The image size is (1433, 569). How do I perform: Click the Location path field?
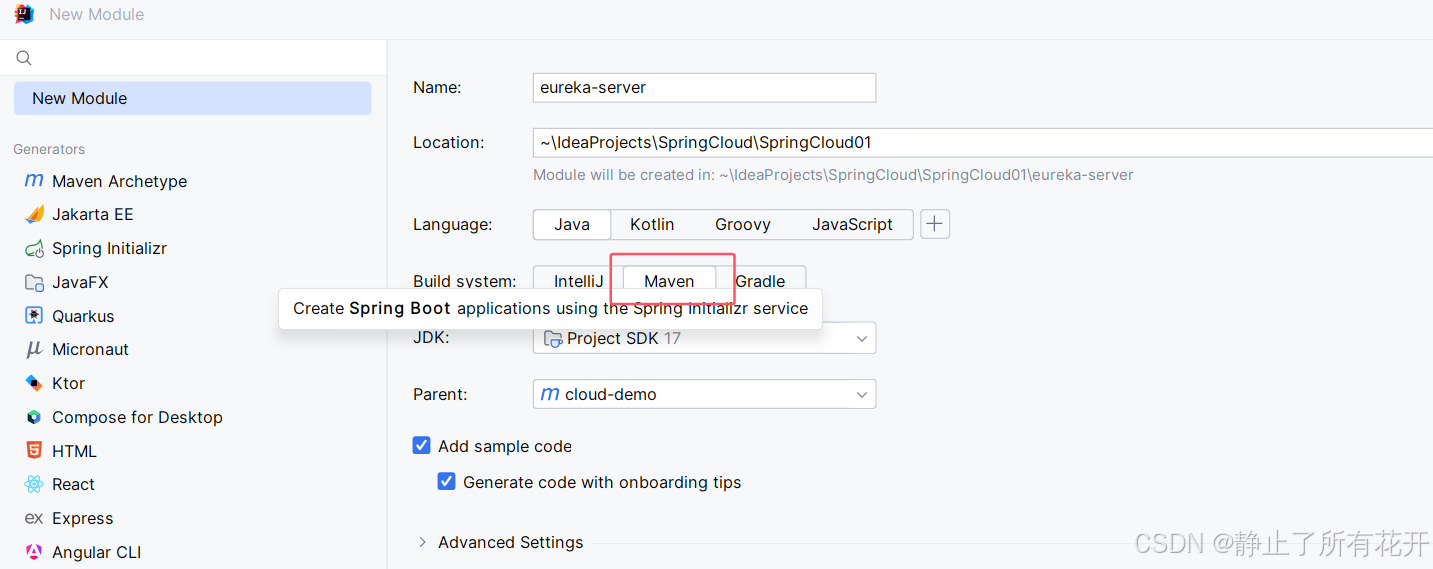983,142
